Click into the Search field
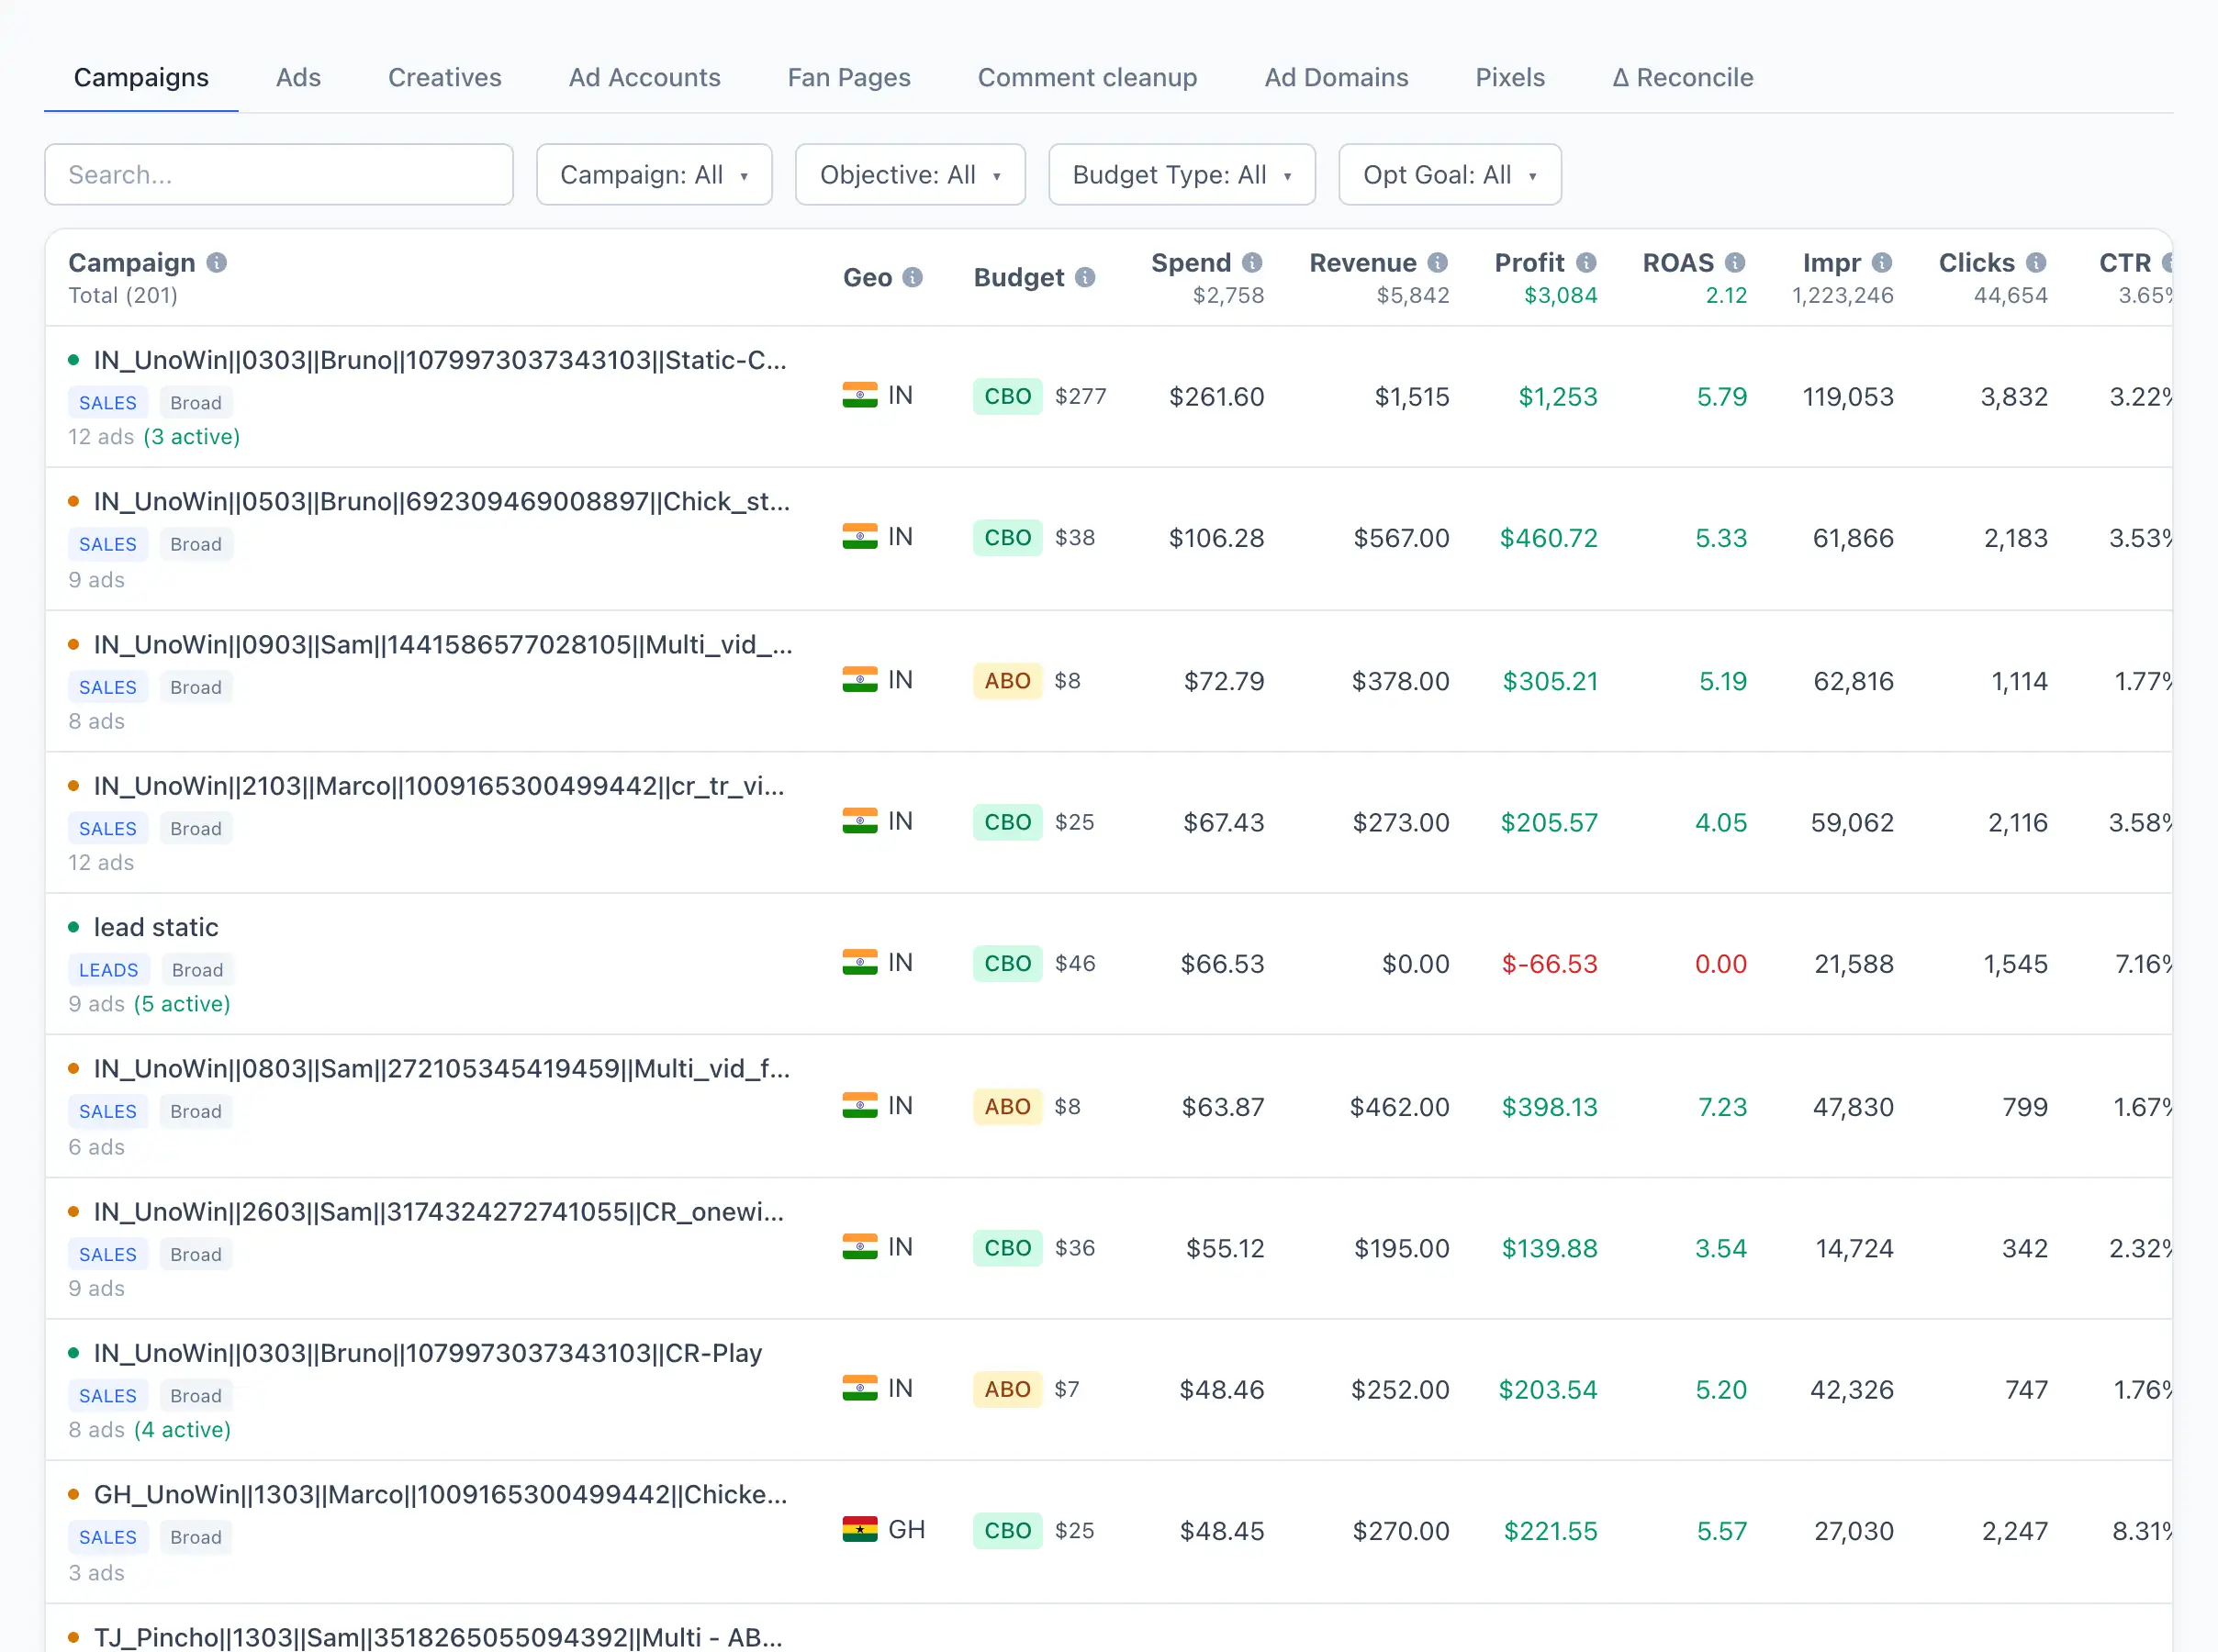Screen dimensions: 2218x1652 [279, 175]
